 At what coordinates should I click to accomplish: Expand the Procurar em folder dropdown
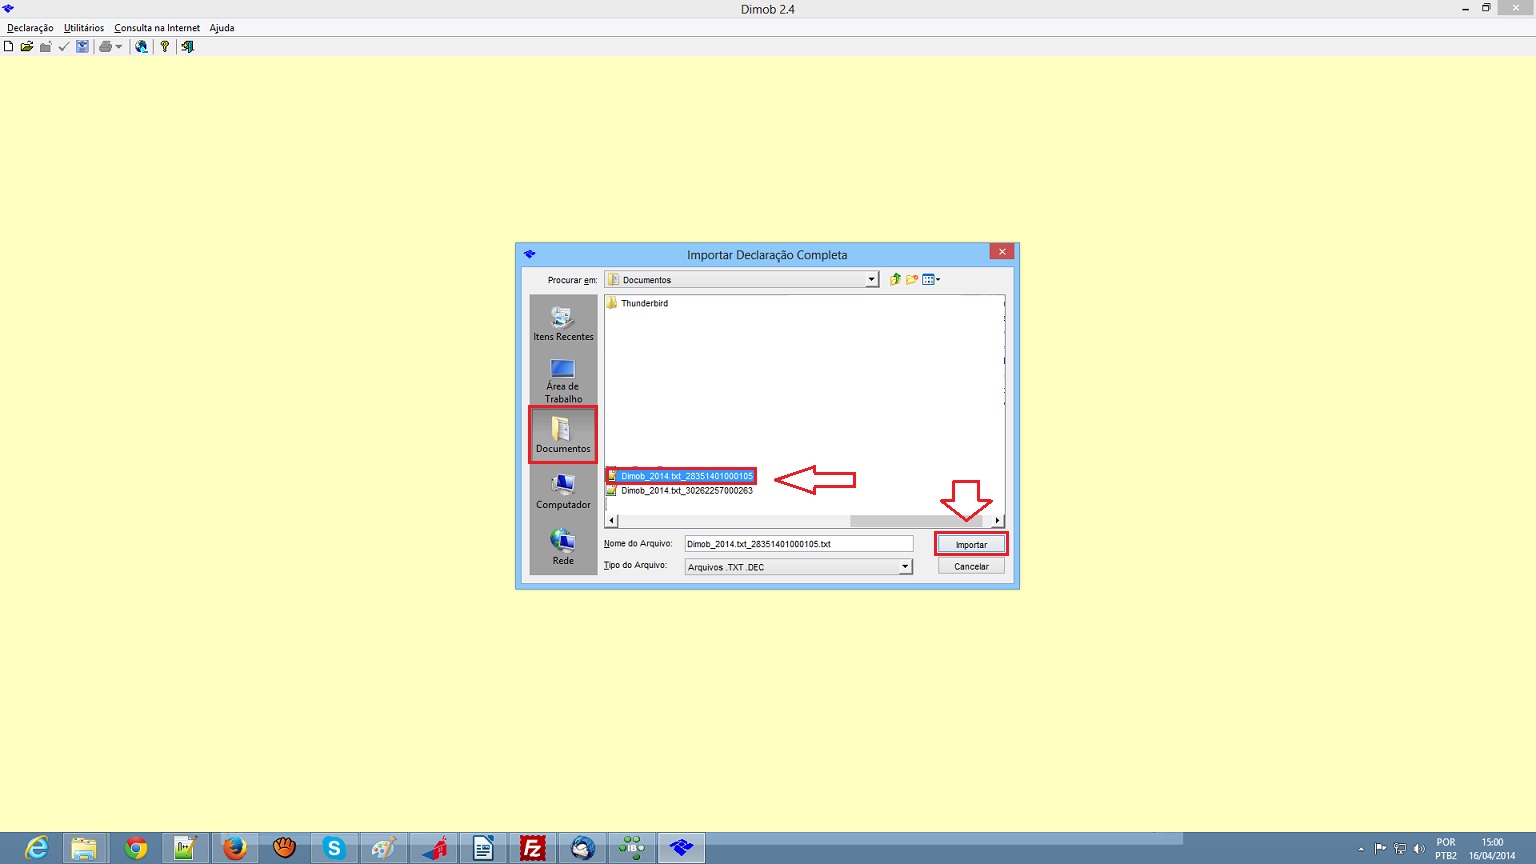[871, 280]
